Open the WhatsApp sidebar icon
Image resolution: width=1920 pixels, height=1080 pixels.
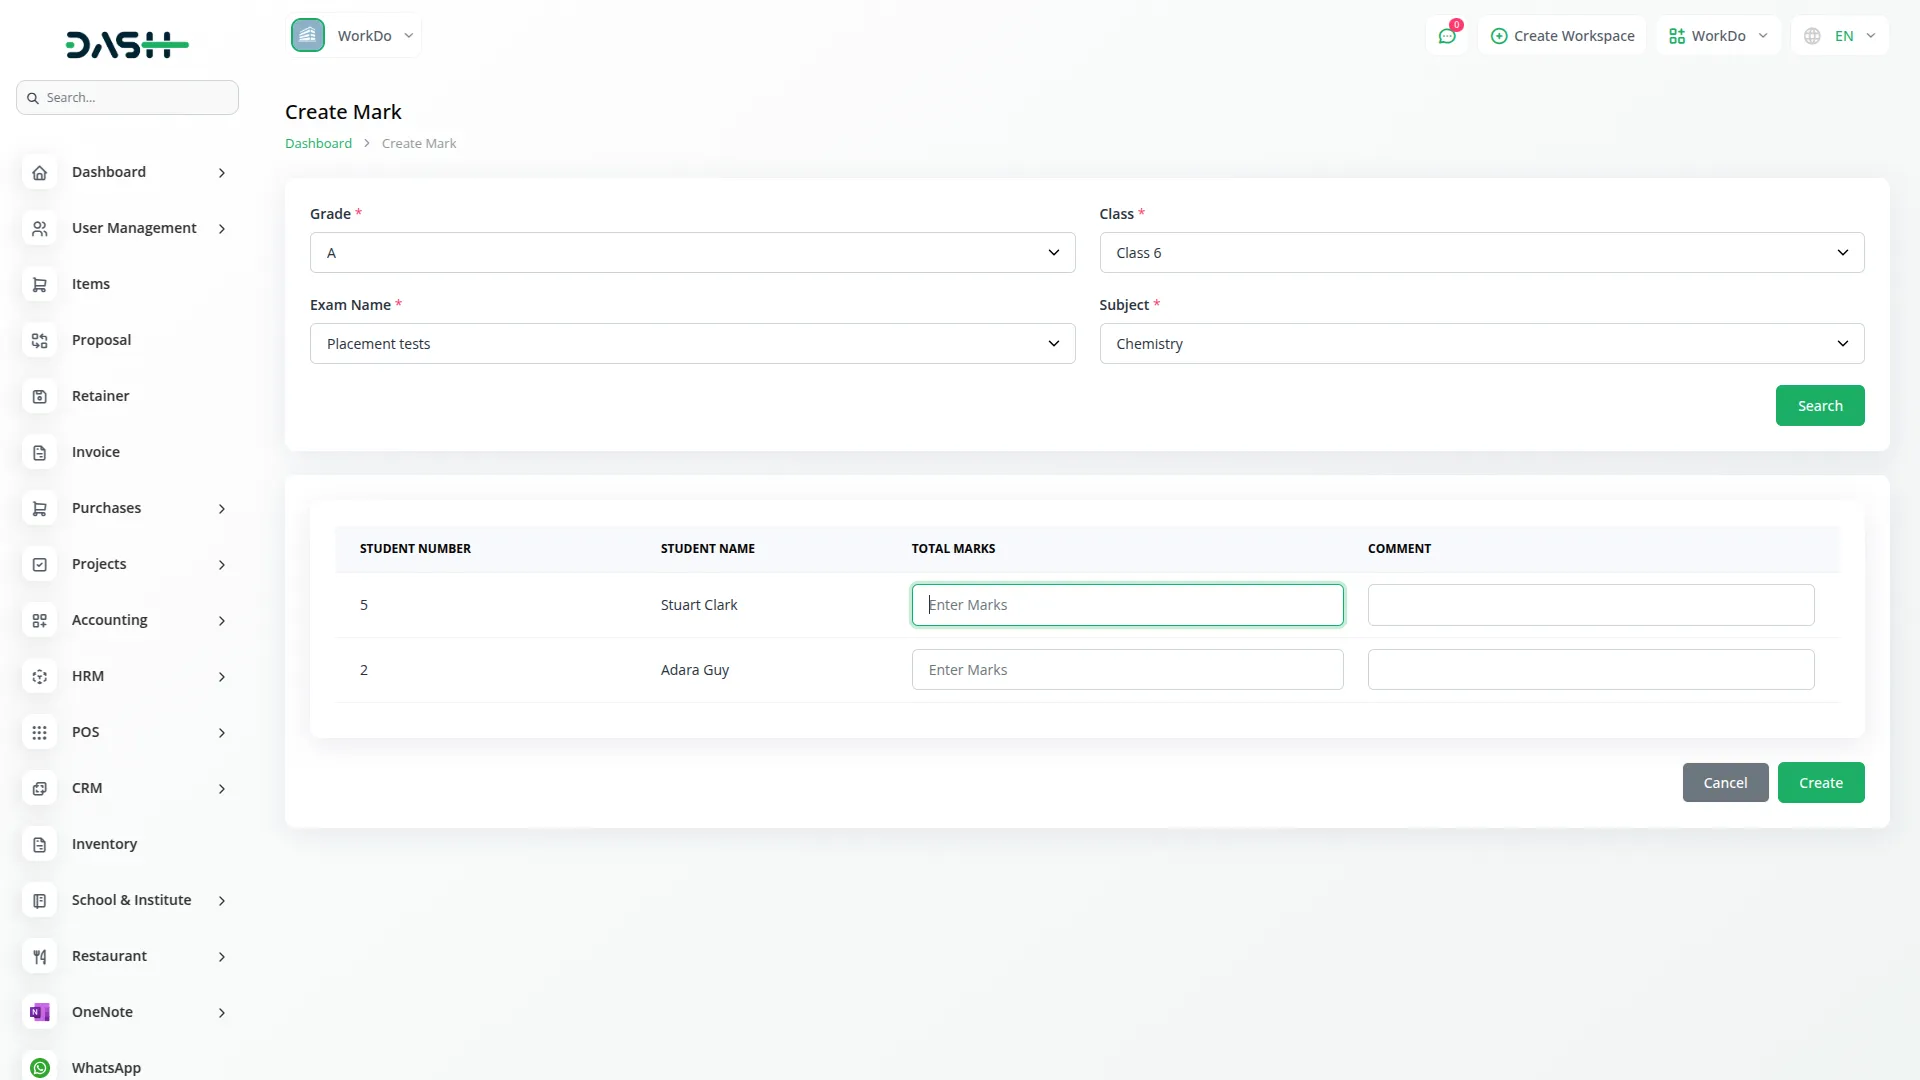[x=39, y=1068]
